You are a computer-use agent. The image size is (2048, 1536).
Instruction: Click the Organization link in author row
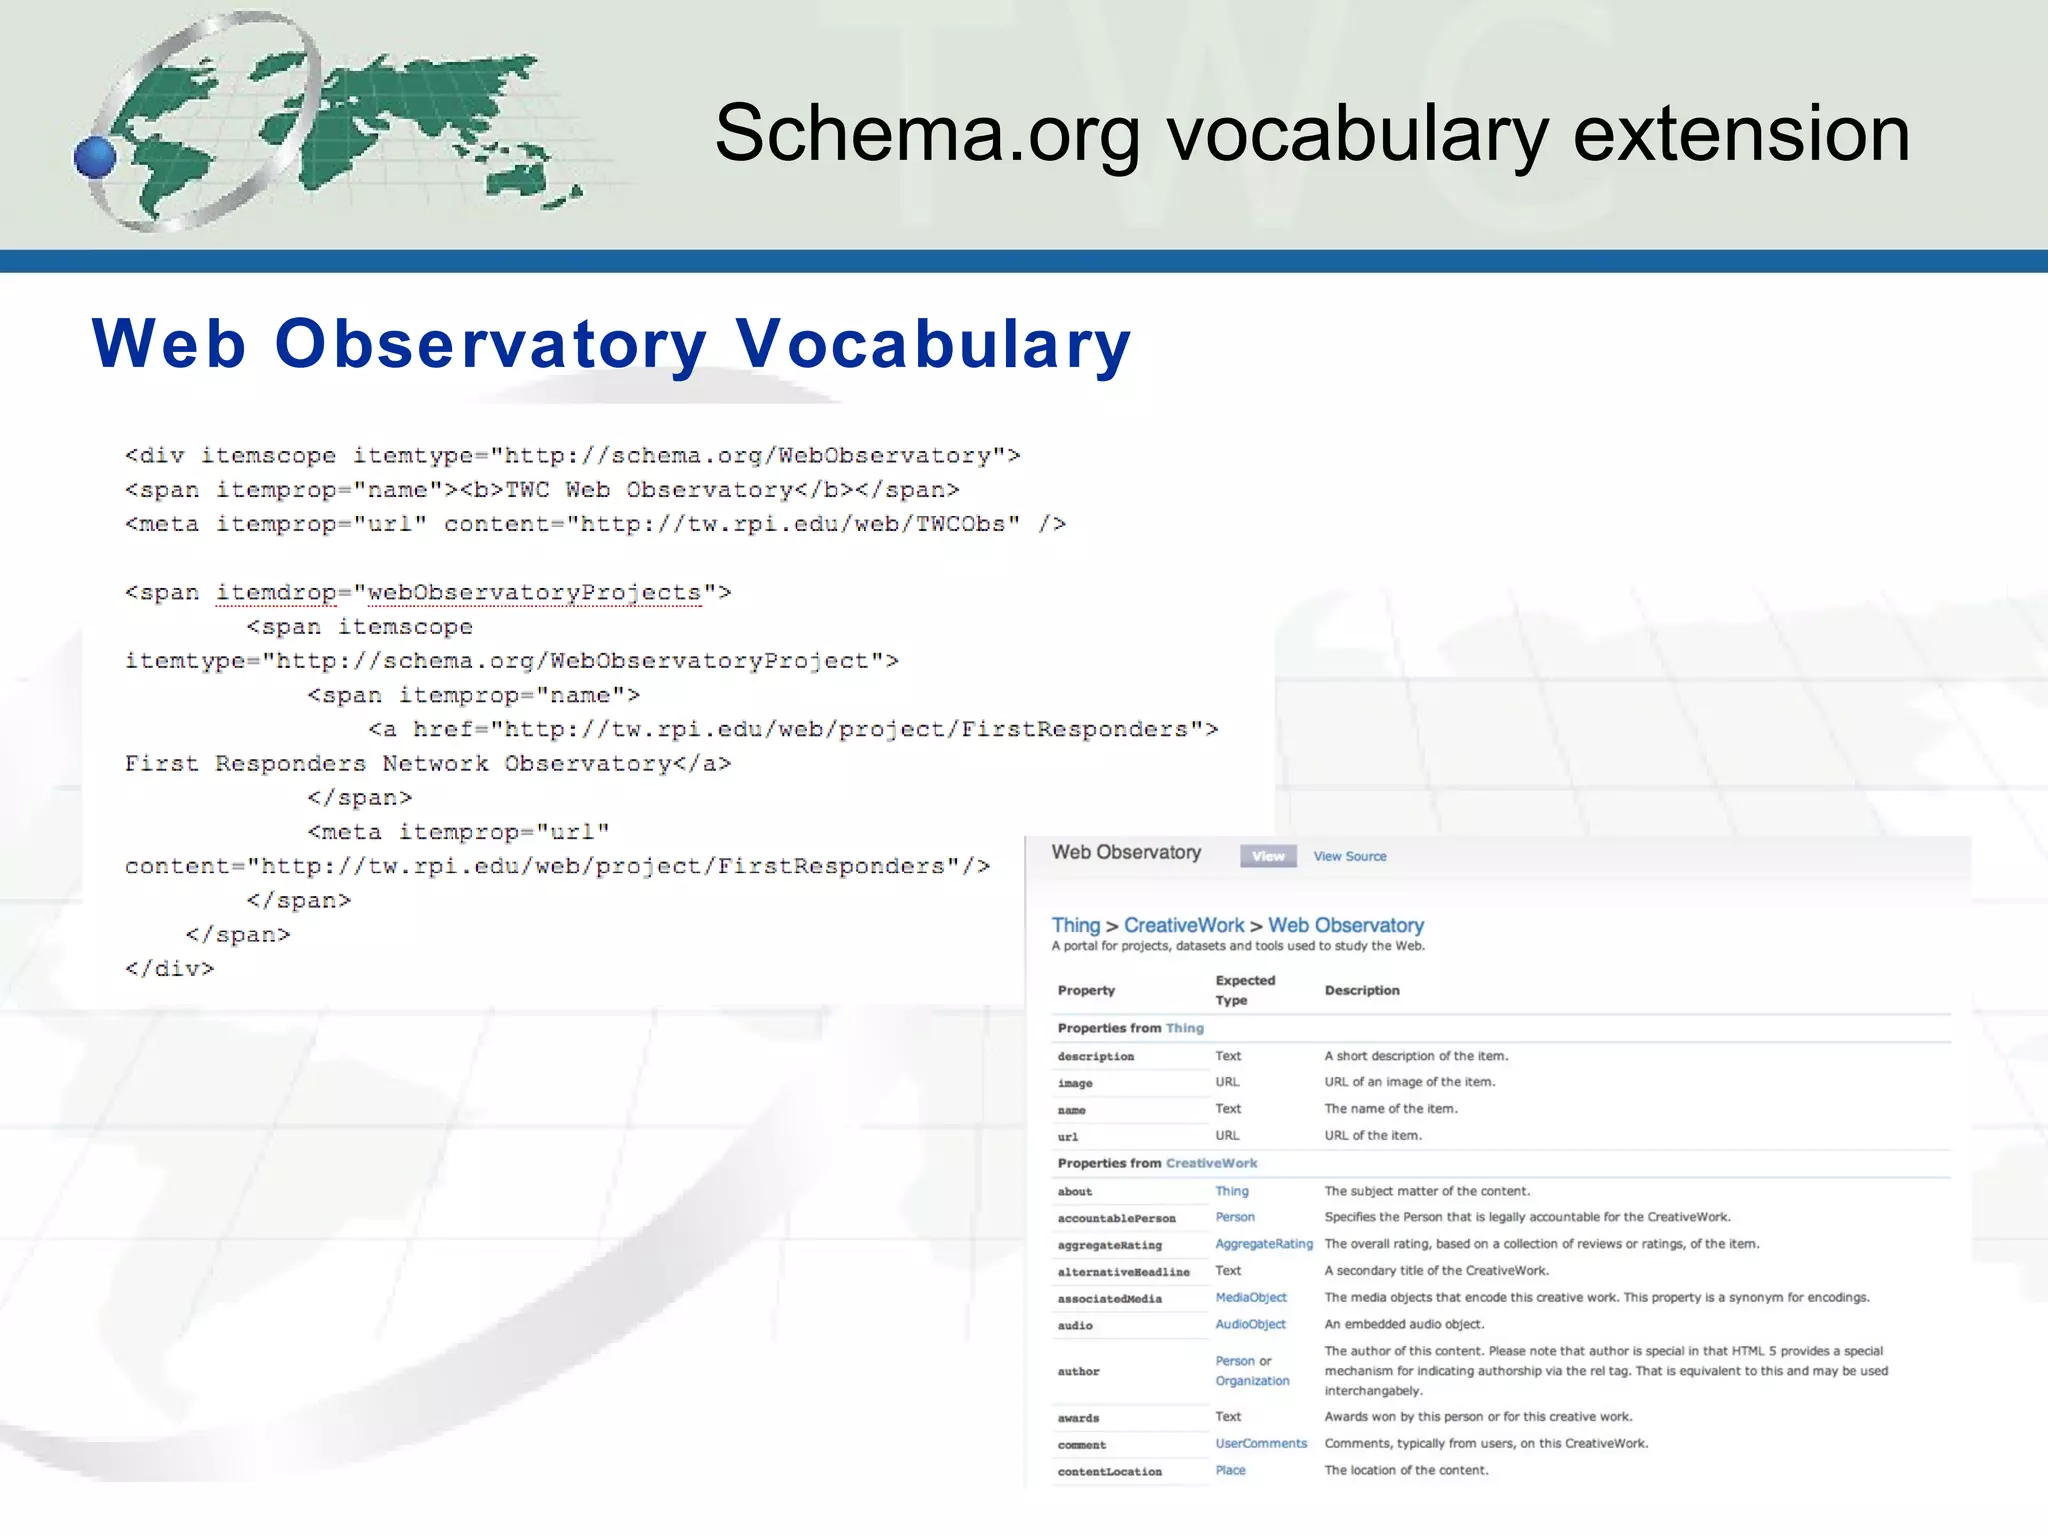coord(1252,1381)
